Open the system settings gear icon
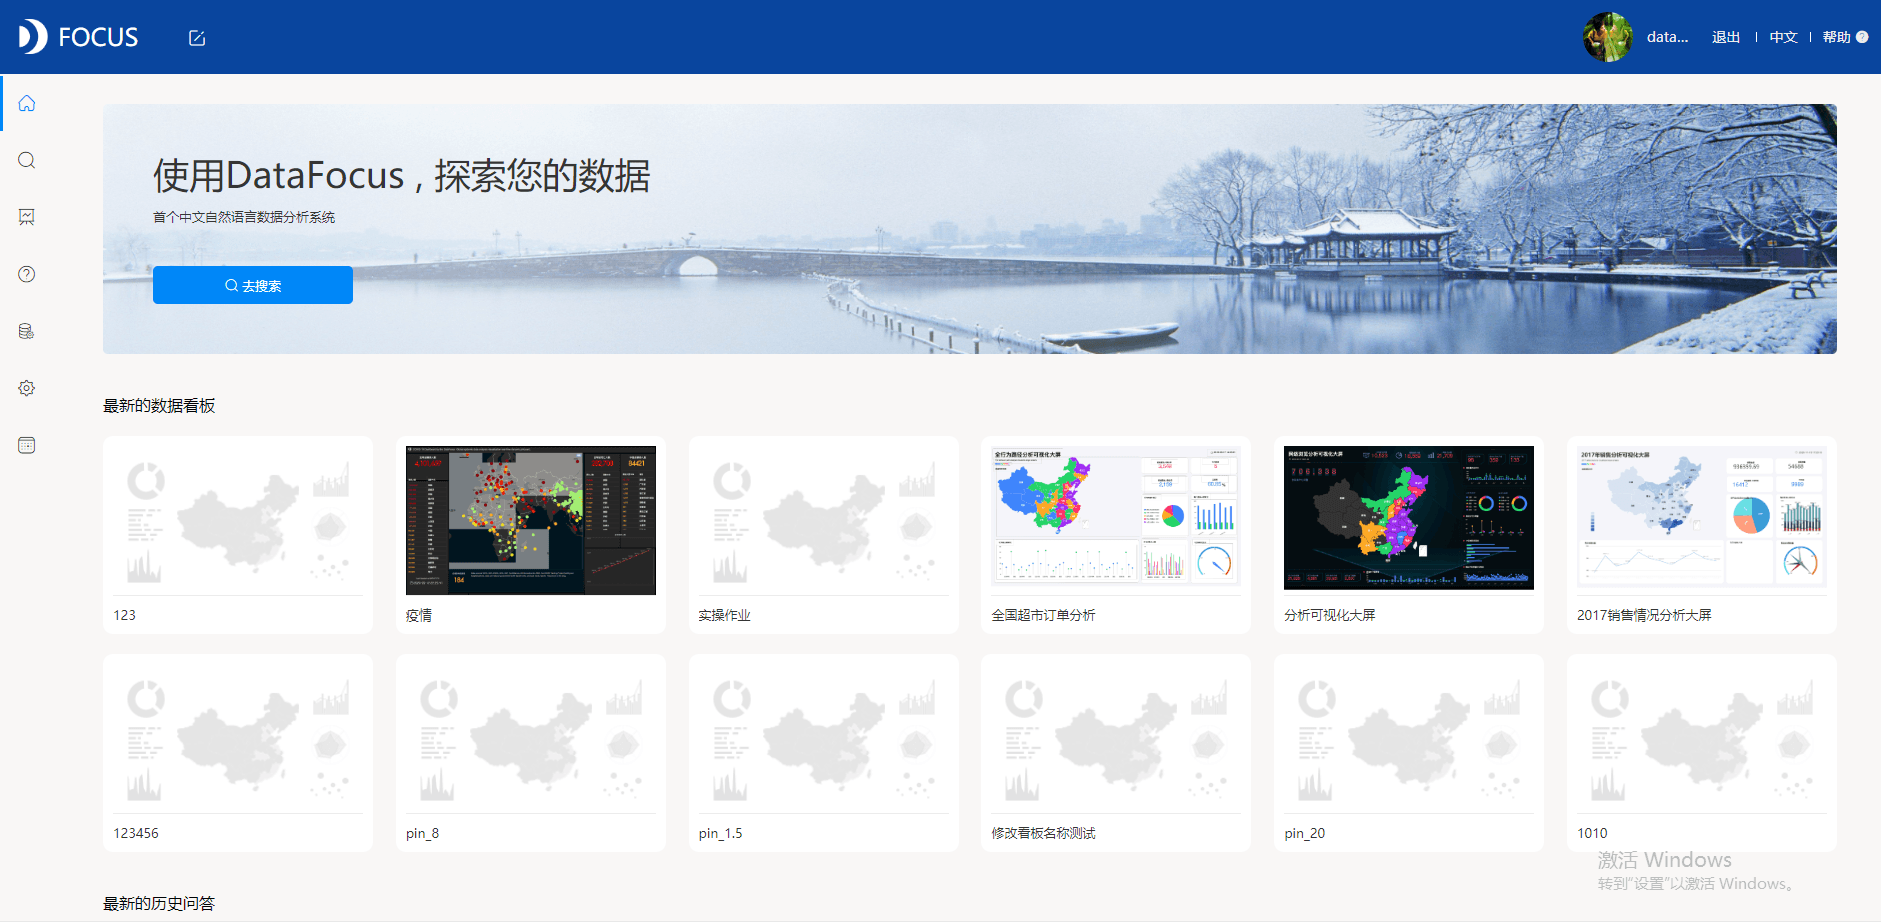 pos(27,388)
